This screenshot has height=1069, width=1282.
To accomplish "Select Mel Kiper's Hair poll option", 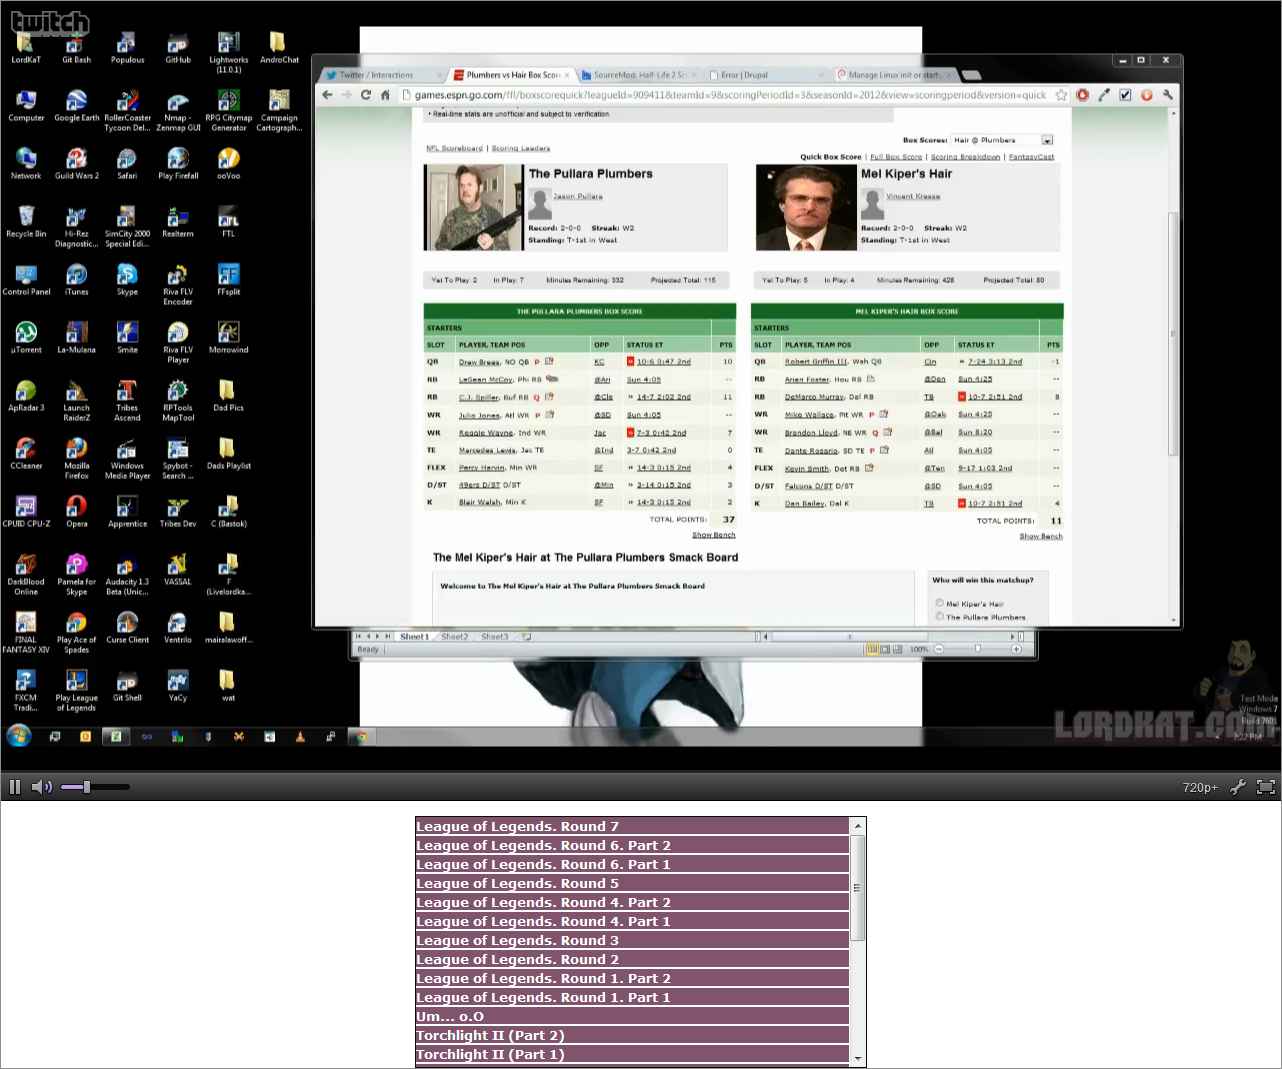I will click(x=939, y=603).
